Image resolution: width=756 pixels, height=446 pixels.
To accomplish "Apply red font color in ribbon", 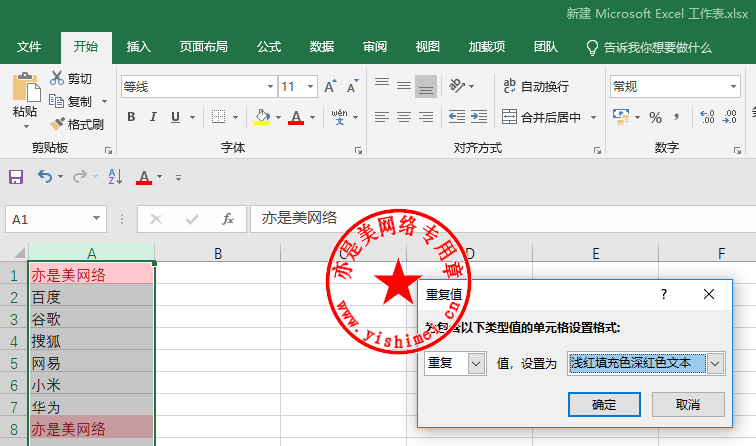I will [x=296, y=117].
